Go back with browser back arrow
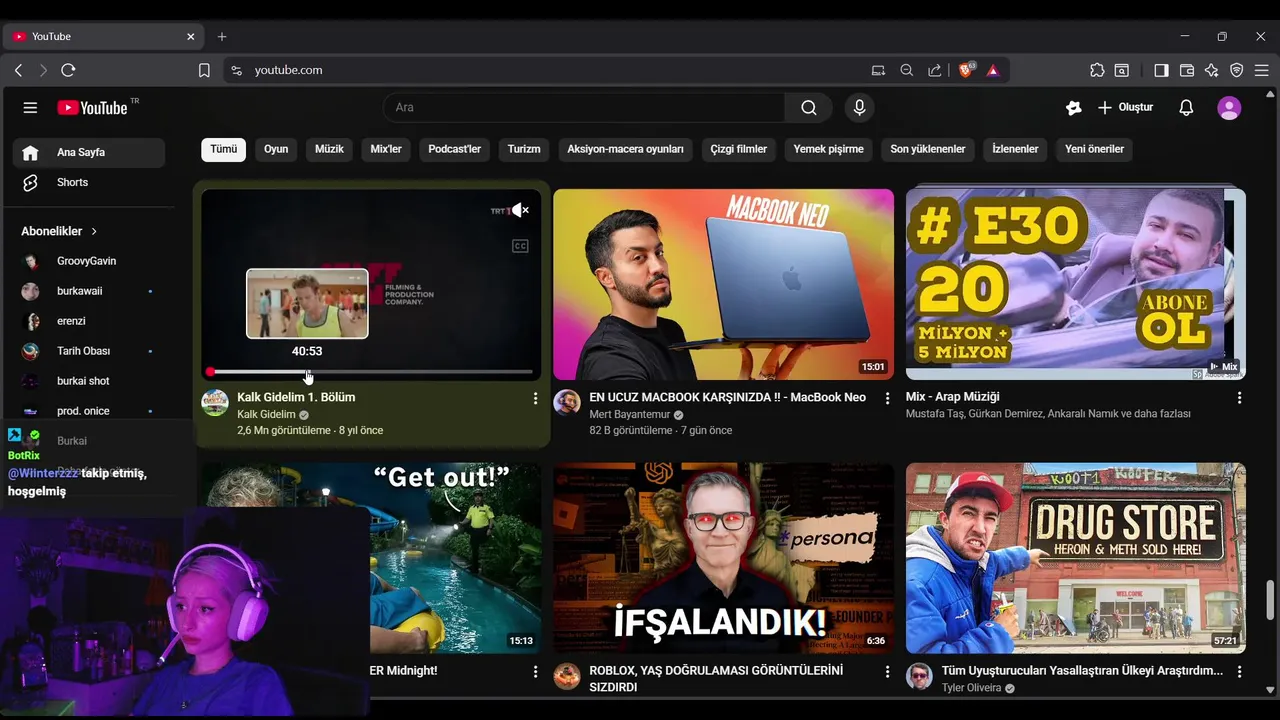 coord(18,70)
